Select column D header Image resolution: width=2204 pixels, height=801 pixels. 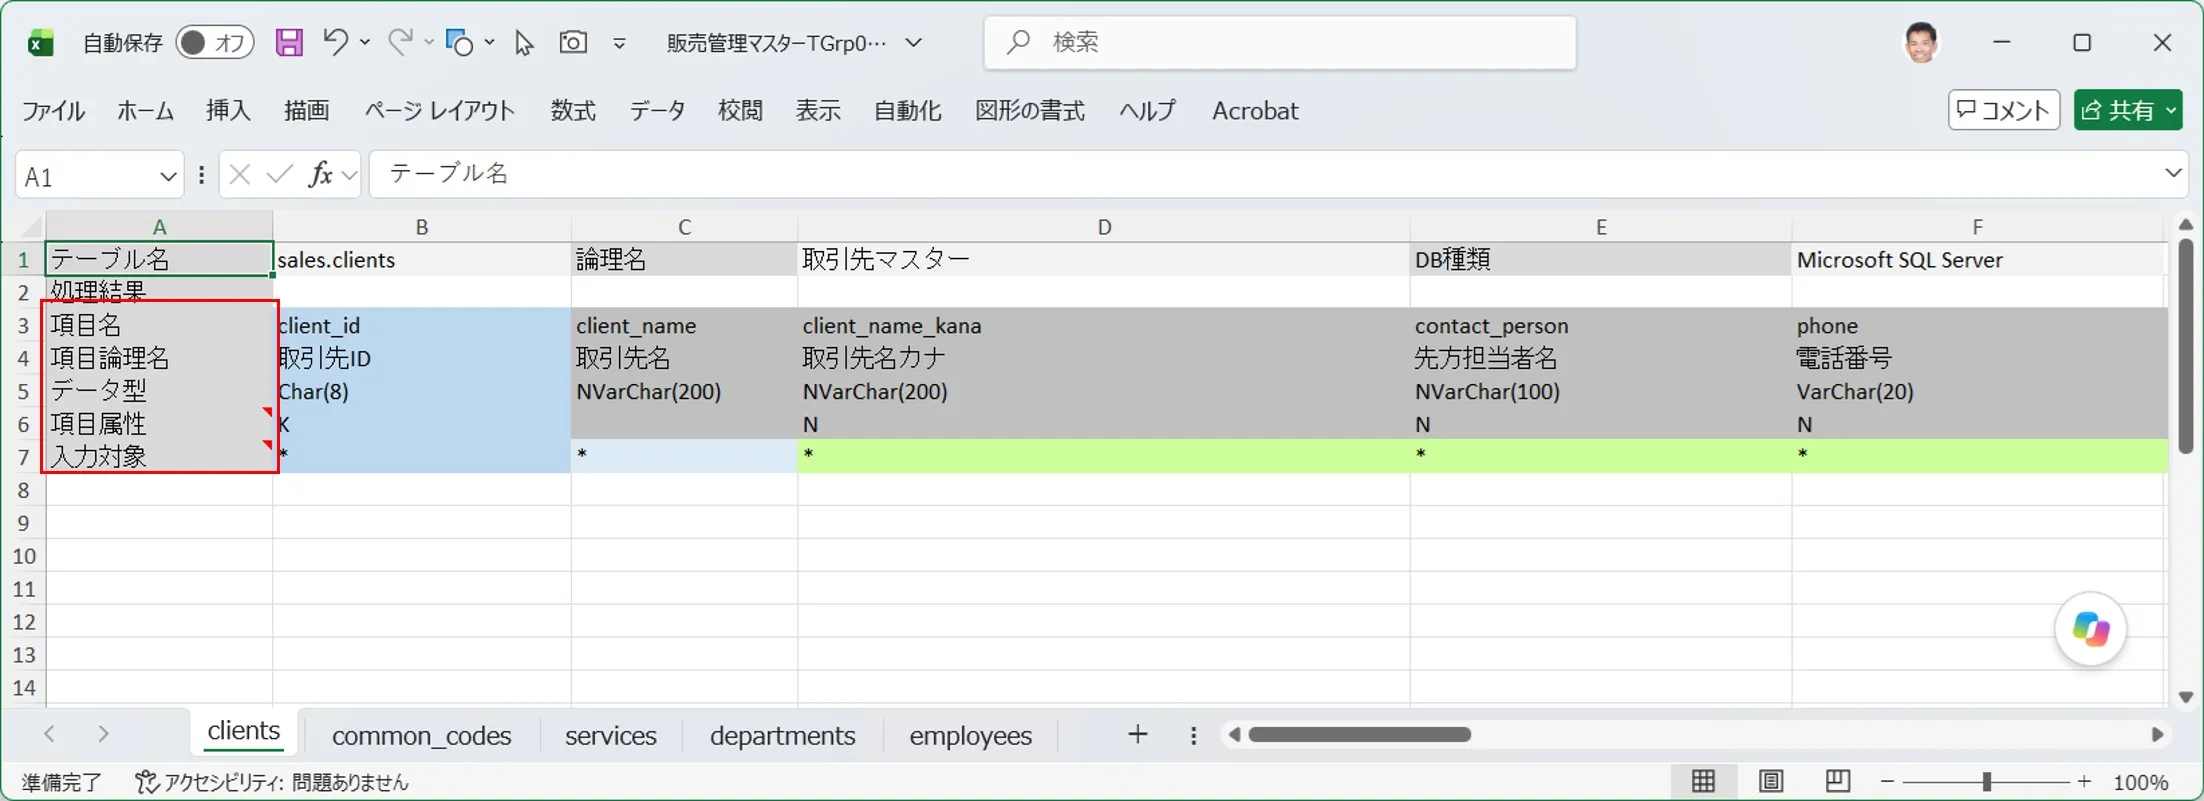[1104, 227]
